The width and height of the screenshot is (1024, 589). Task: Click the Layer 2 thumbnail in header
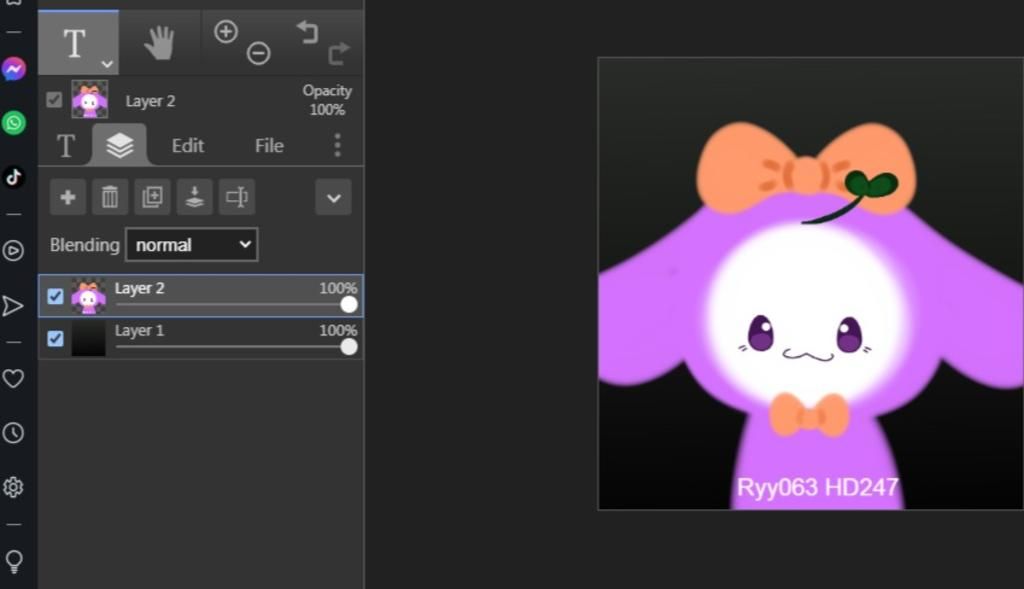click(x=89, y=99)
